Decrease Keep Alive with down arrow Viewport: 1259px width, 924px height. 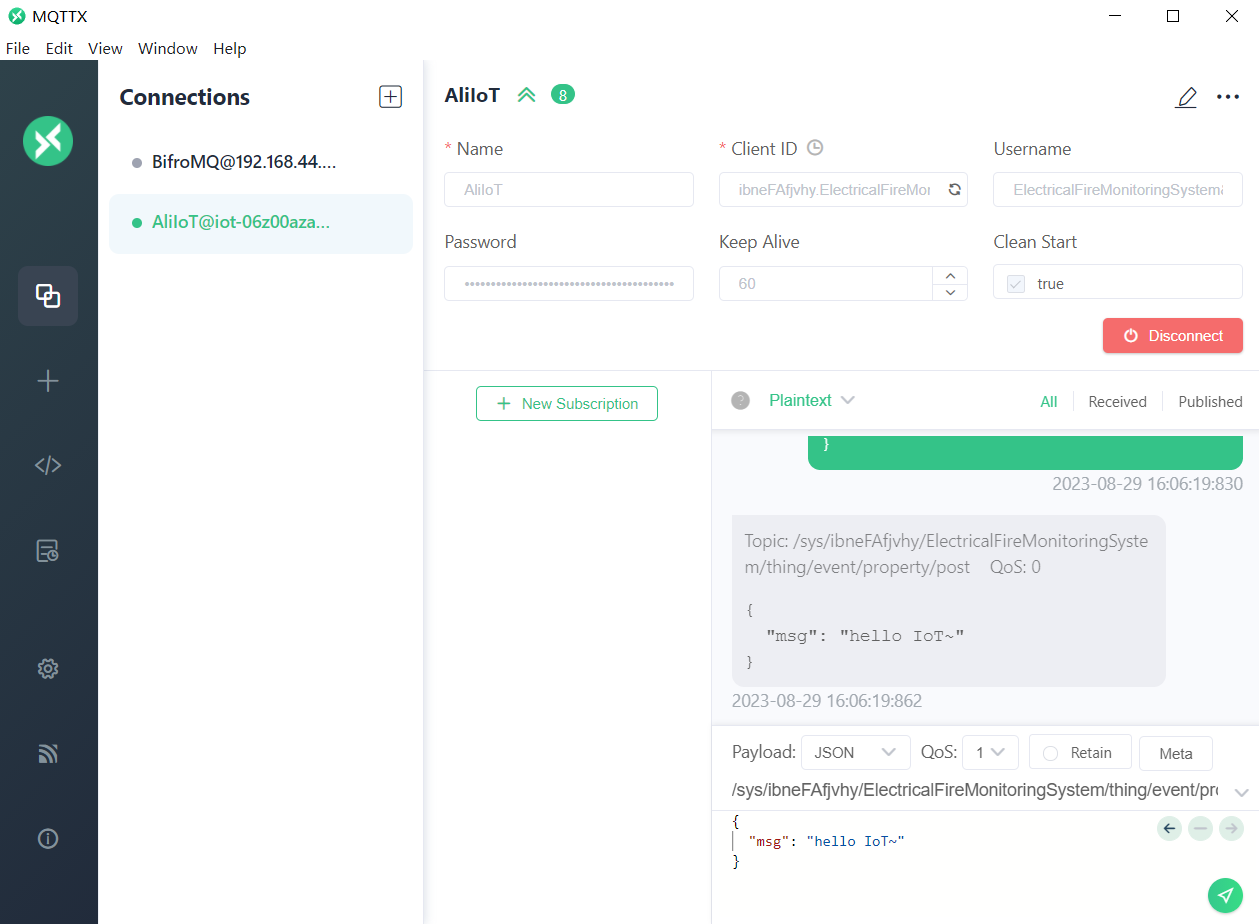click(950, 292)
